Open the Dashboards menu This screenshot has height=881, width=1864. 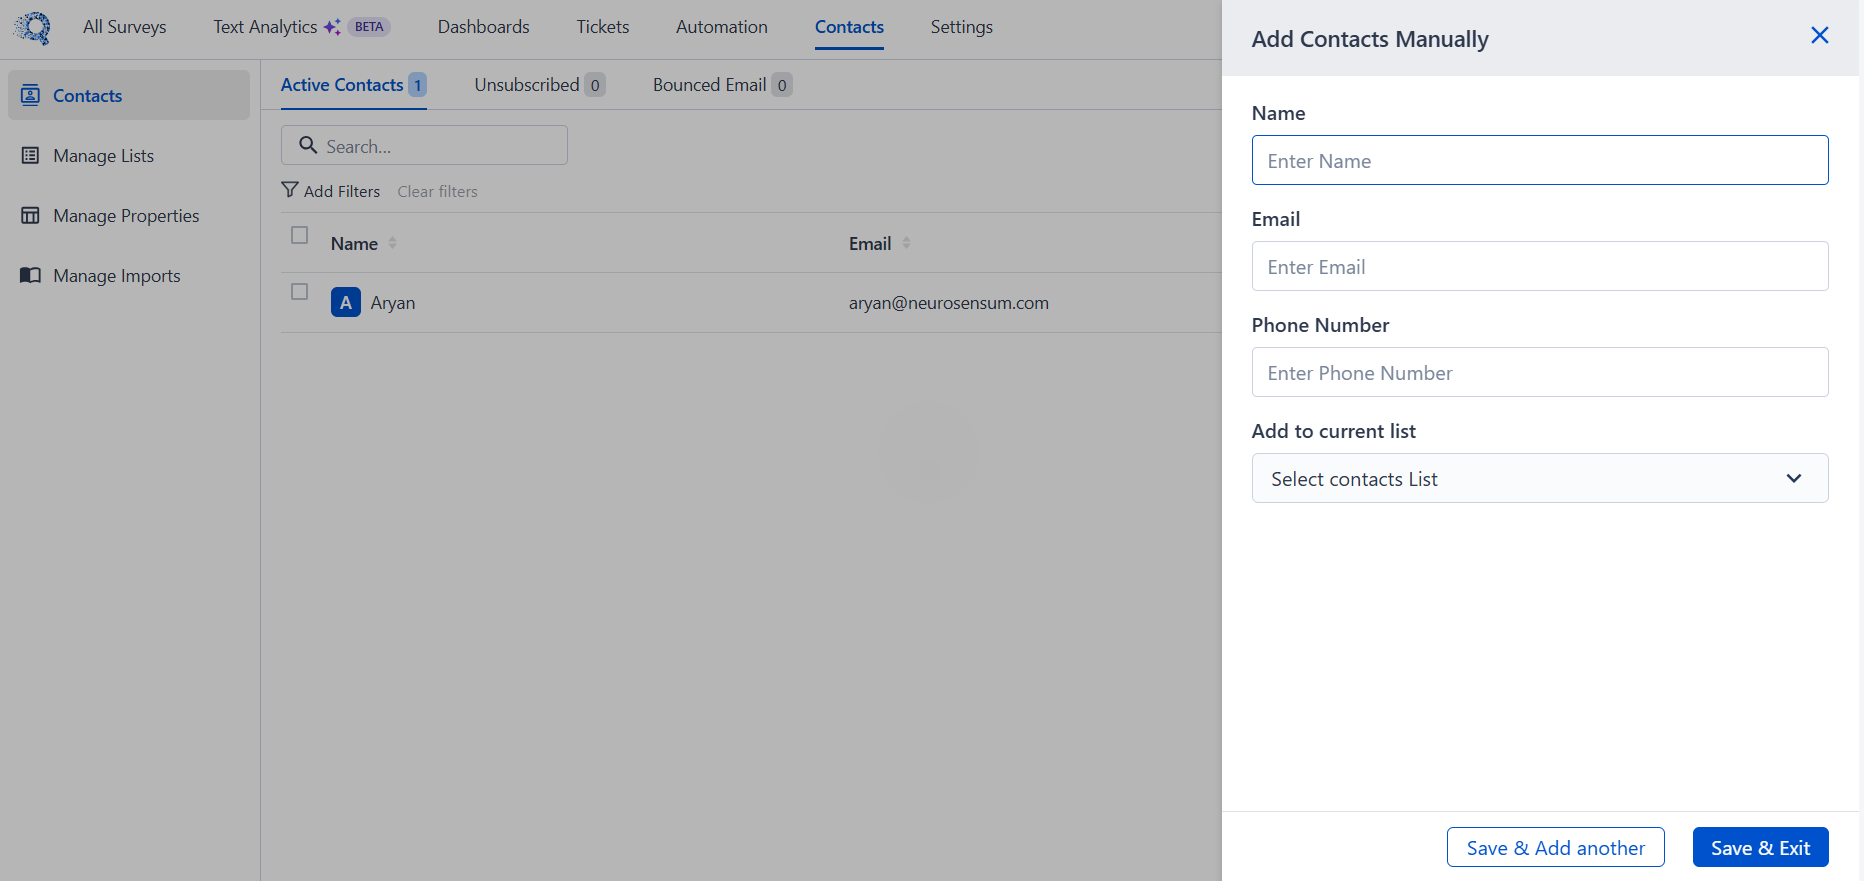pos(483,27)
